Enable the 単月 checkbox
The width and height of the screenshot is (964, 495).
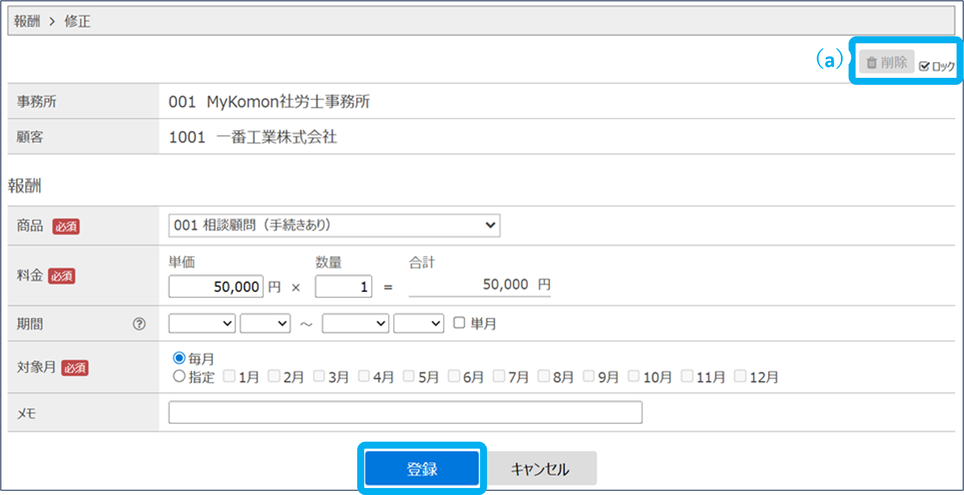(459, 323)
